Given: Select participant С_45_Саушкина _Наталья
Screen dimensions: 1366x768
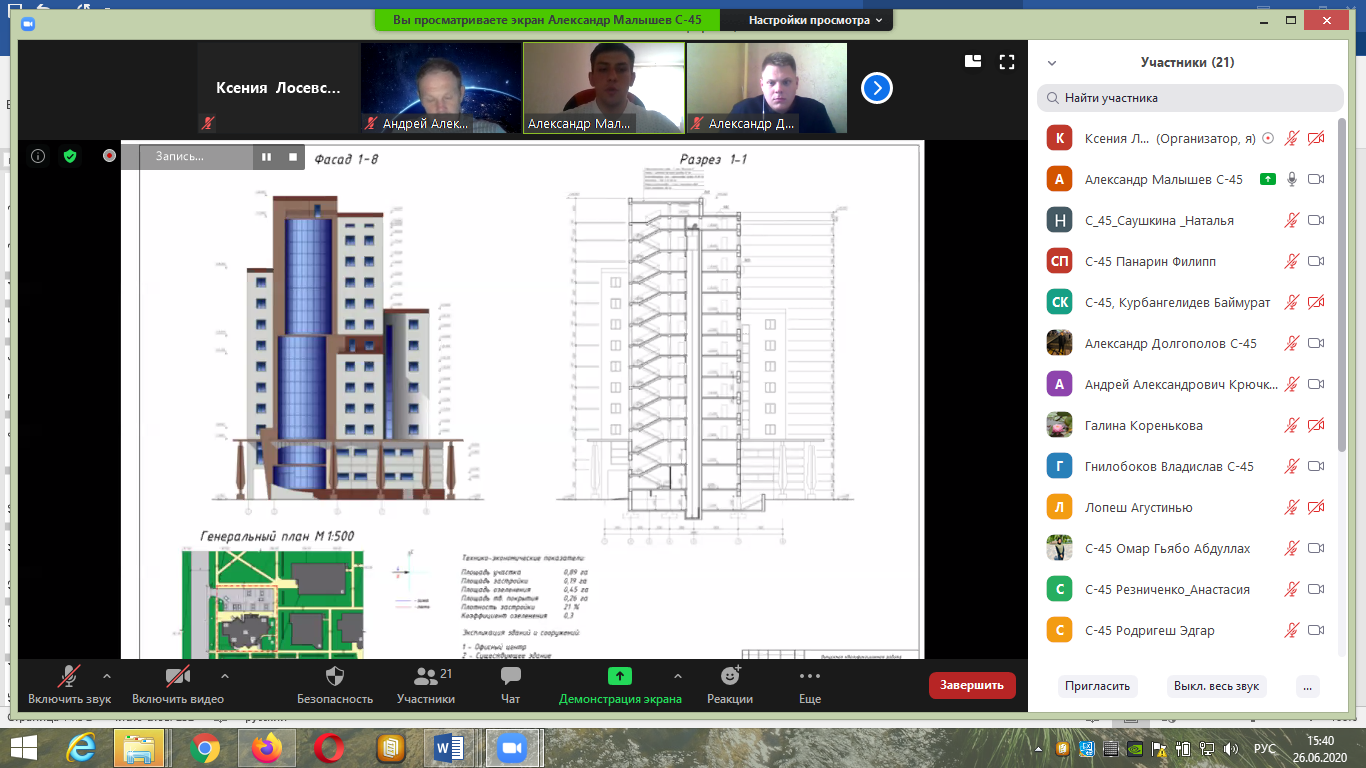Looking at the screenshot, I should (x=1189, y=220).
